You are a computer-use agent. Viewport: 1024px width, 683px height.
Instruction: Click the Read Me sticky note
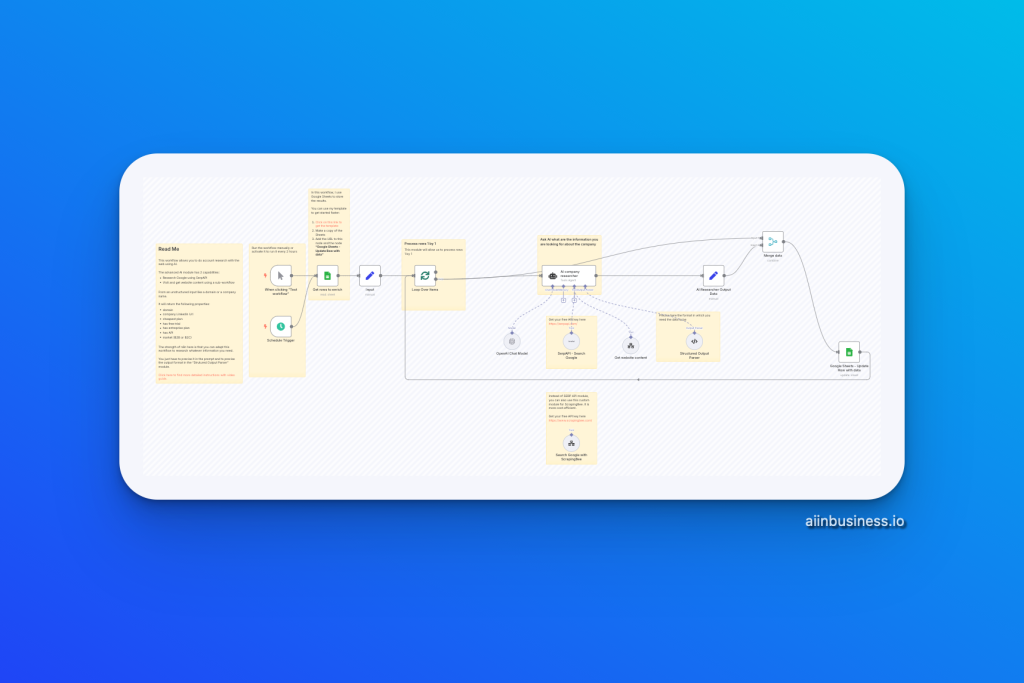click(199, 300)
